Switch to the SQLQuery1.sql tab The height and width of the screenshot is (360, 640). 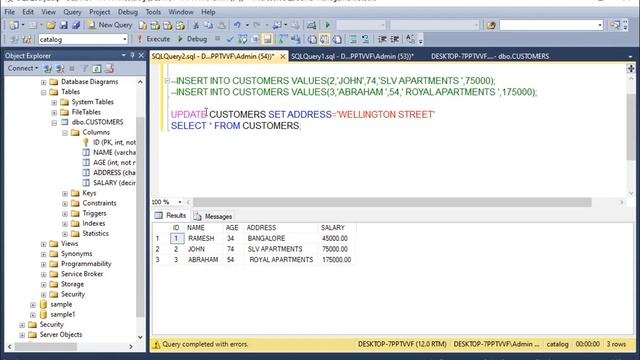point(352,56)
